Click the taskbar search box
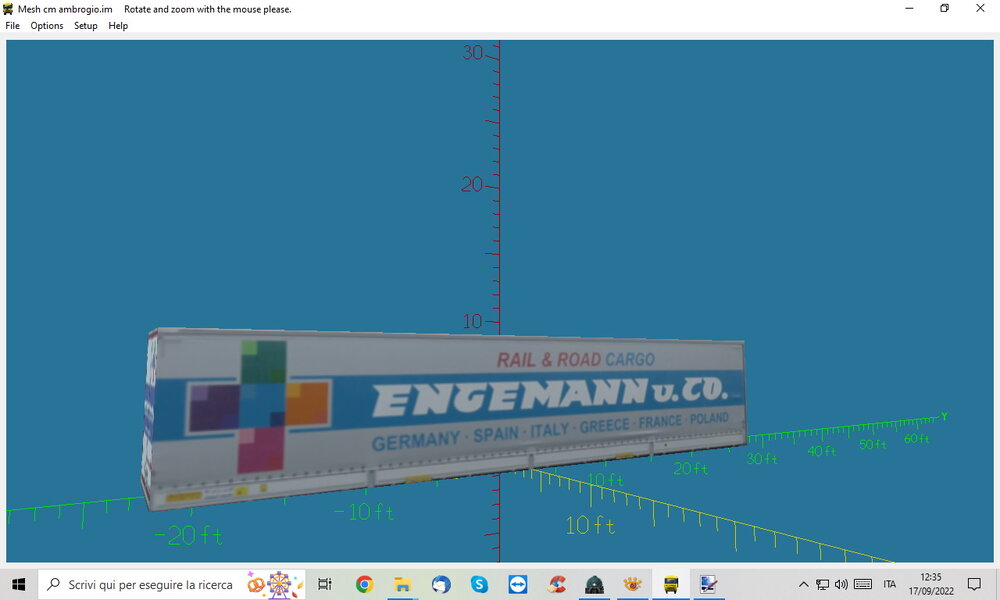Viewport: 1000px width, 600px height. (x=172, y=584)
